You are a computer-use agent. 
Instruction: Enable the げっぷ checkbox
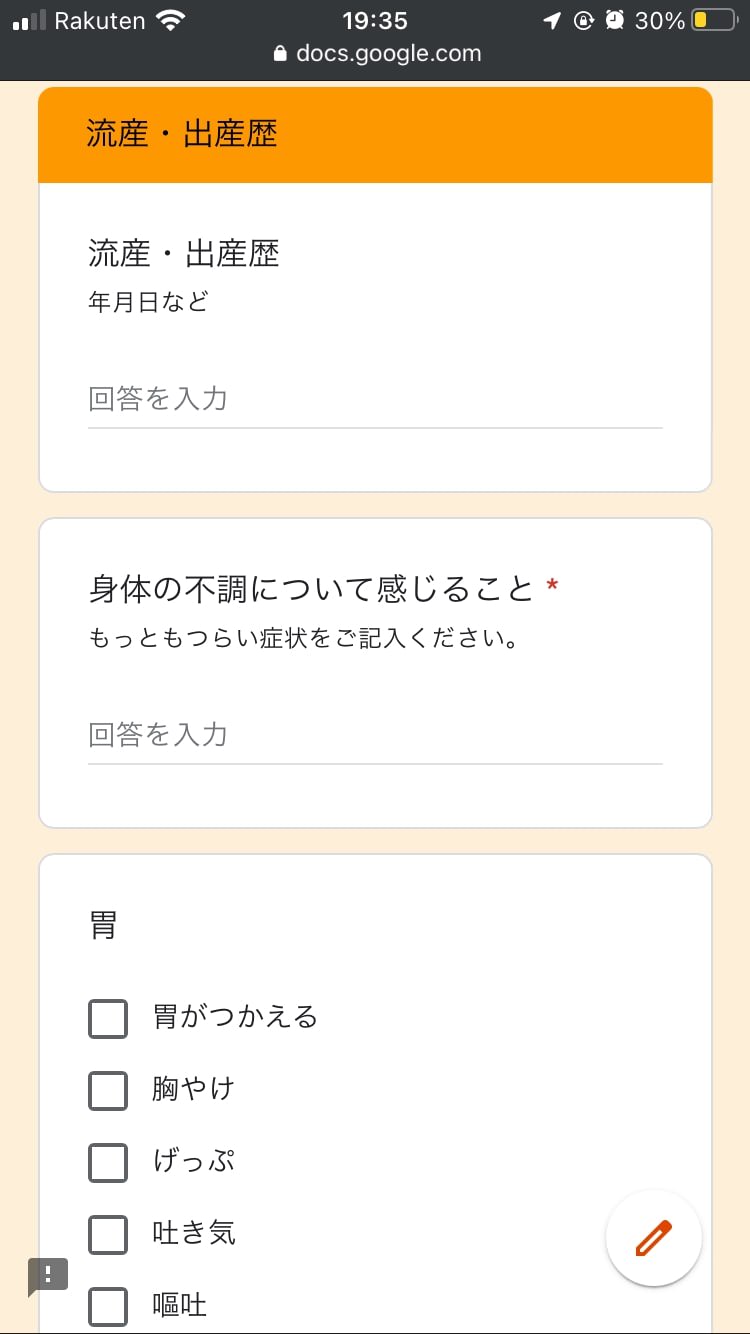point(108,1162)
